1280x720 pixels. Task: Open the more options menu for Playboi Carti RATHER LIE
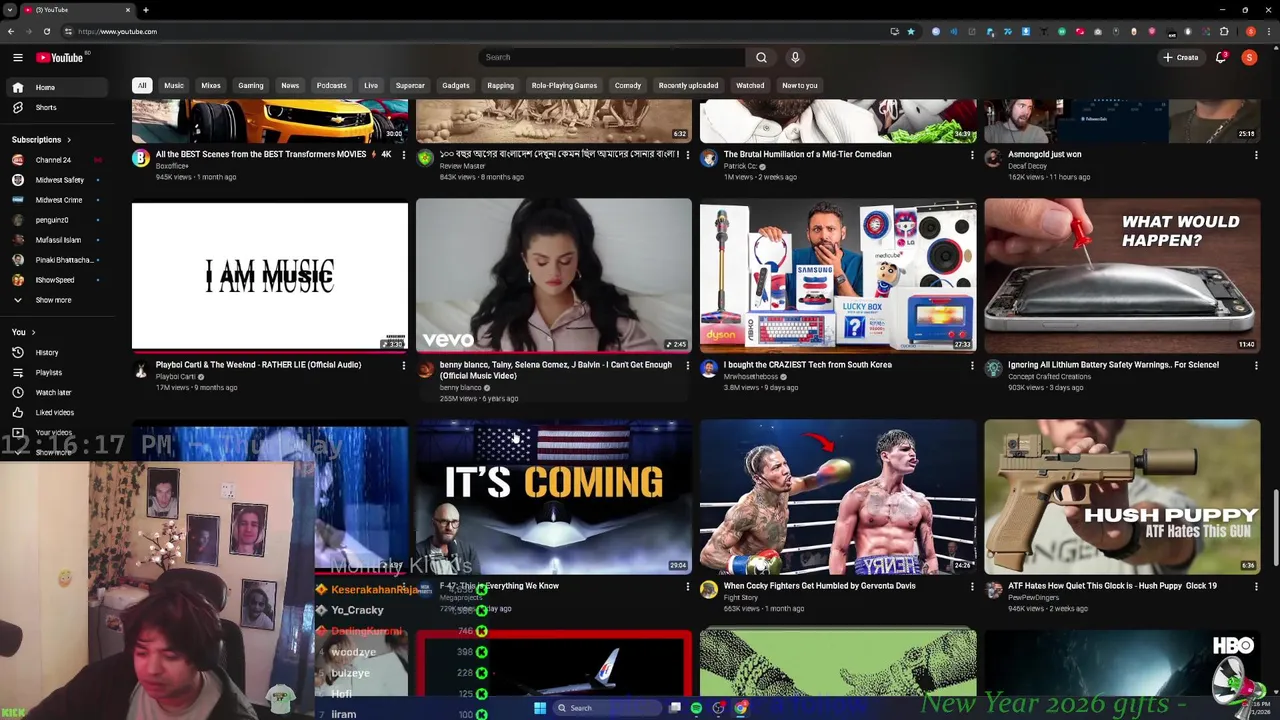click(403, 366)
